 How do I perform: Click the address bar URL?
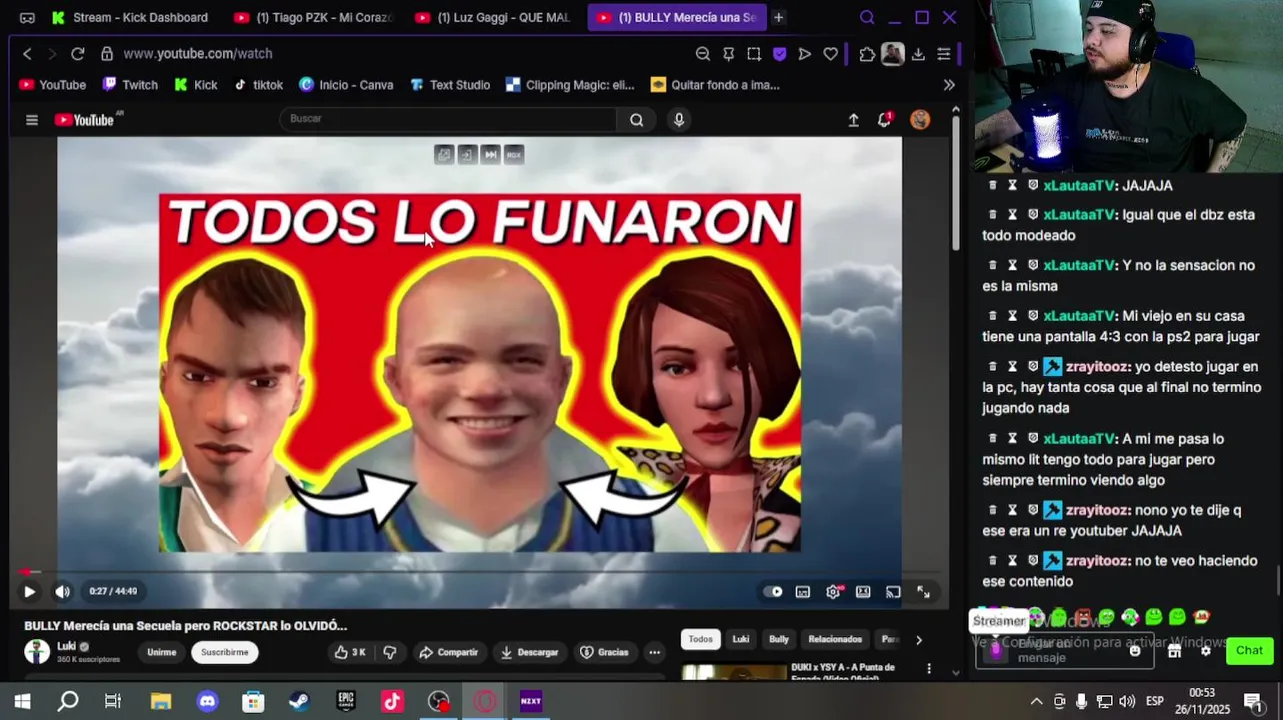[x=198, y=54]
